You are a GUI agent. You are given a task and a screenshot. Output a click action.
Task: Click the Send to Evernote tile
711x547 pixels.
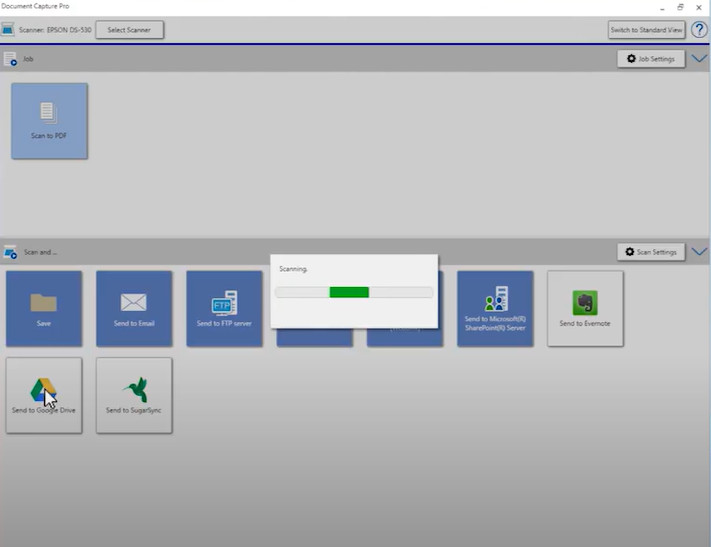pyautogui.click(x=585, y=308)
